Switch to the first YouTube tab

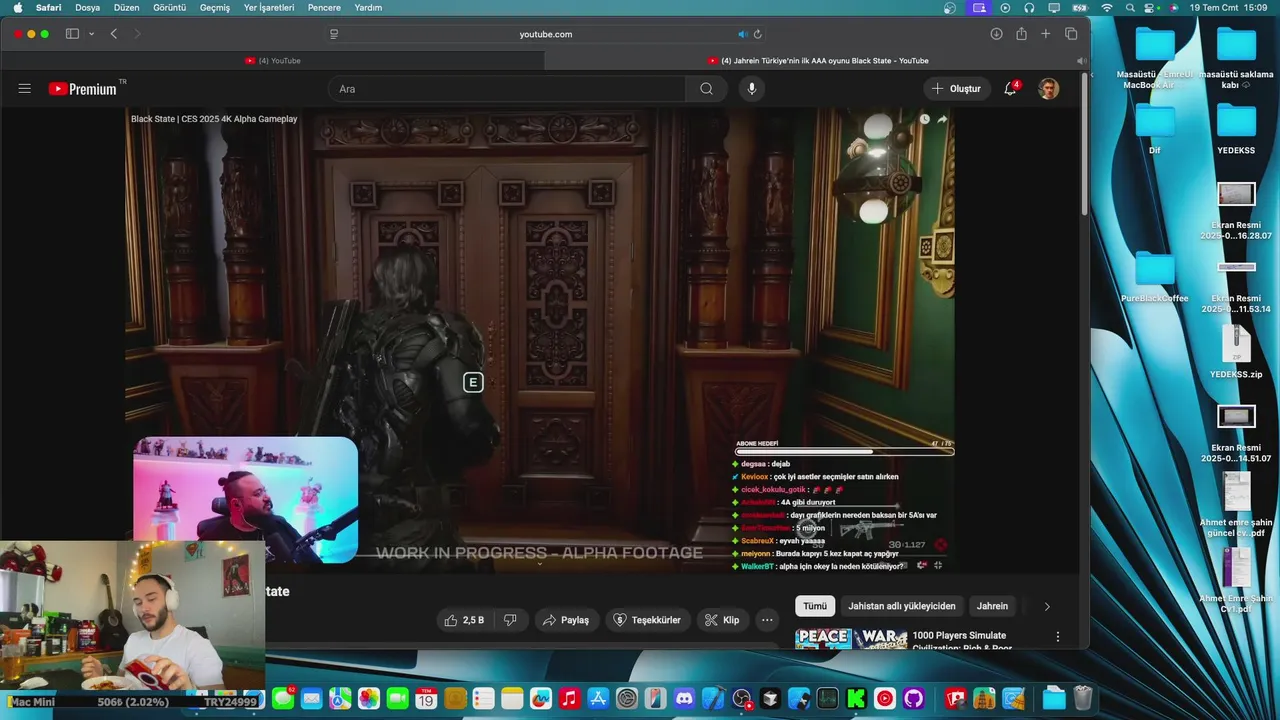pyautogui.click(x=272, y=61)
